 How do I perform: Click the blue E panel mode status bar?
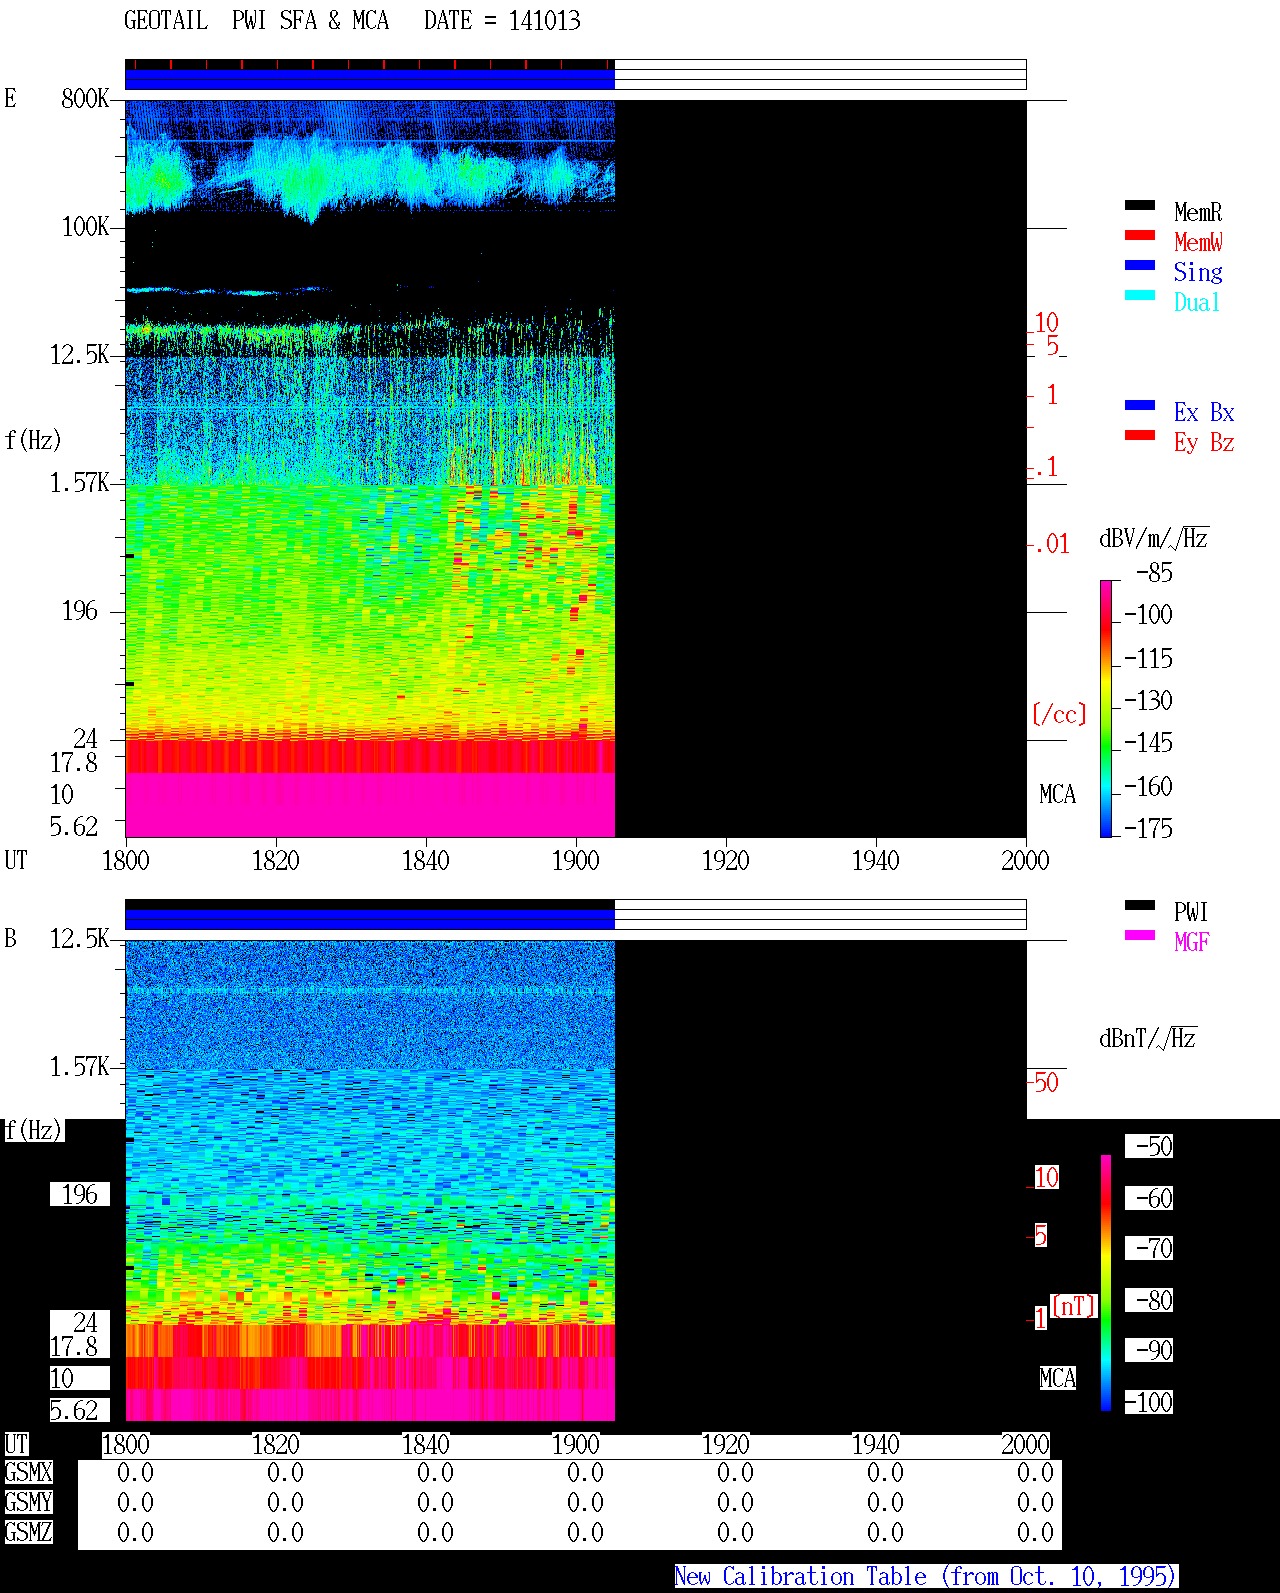click(370, 79)
